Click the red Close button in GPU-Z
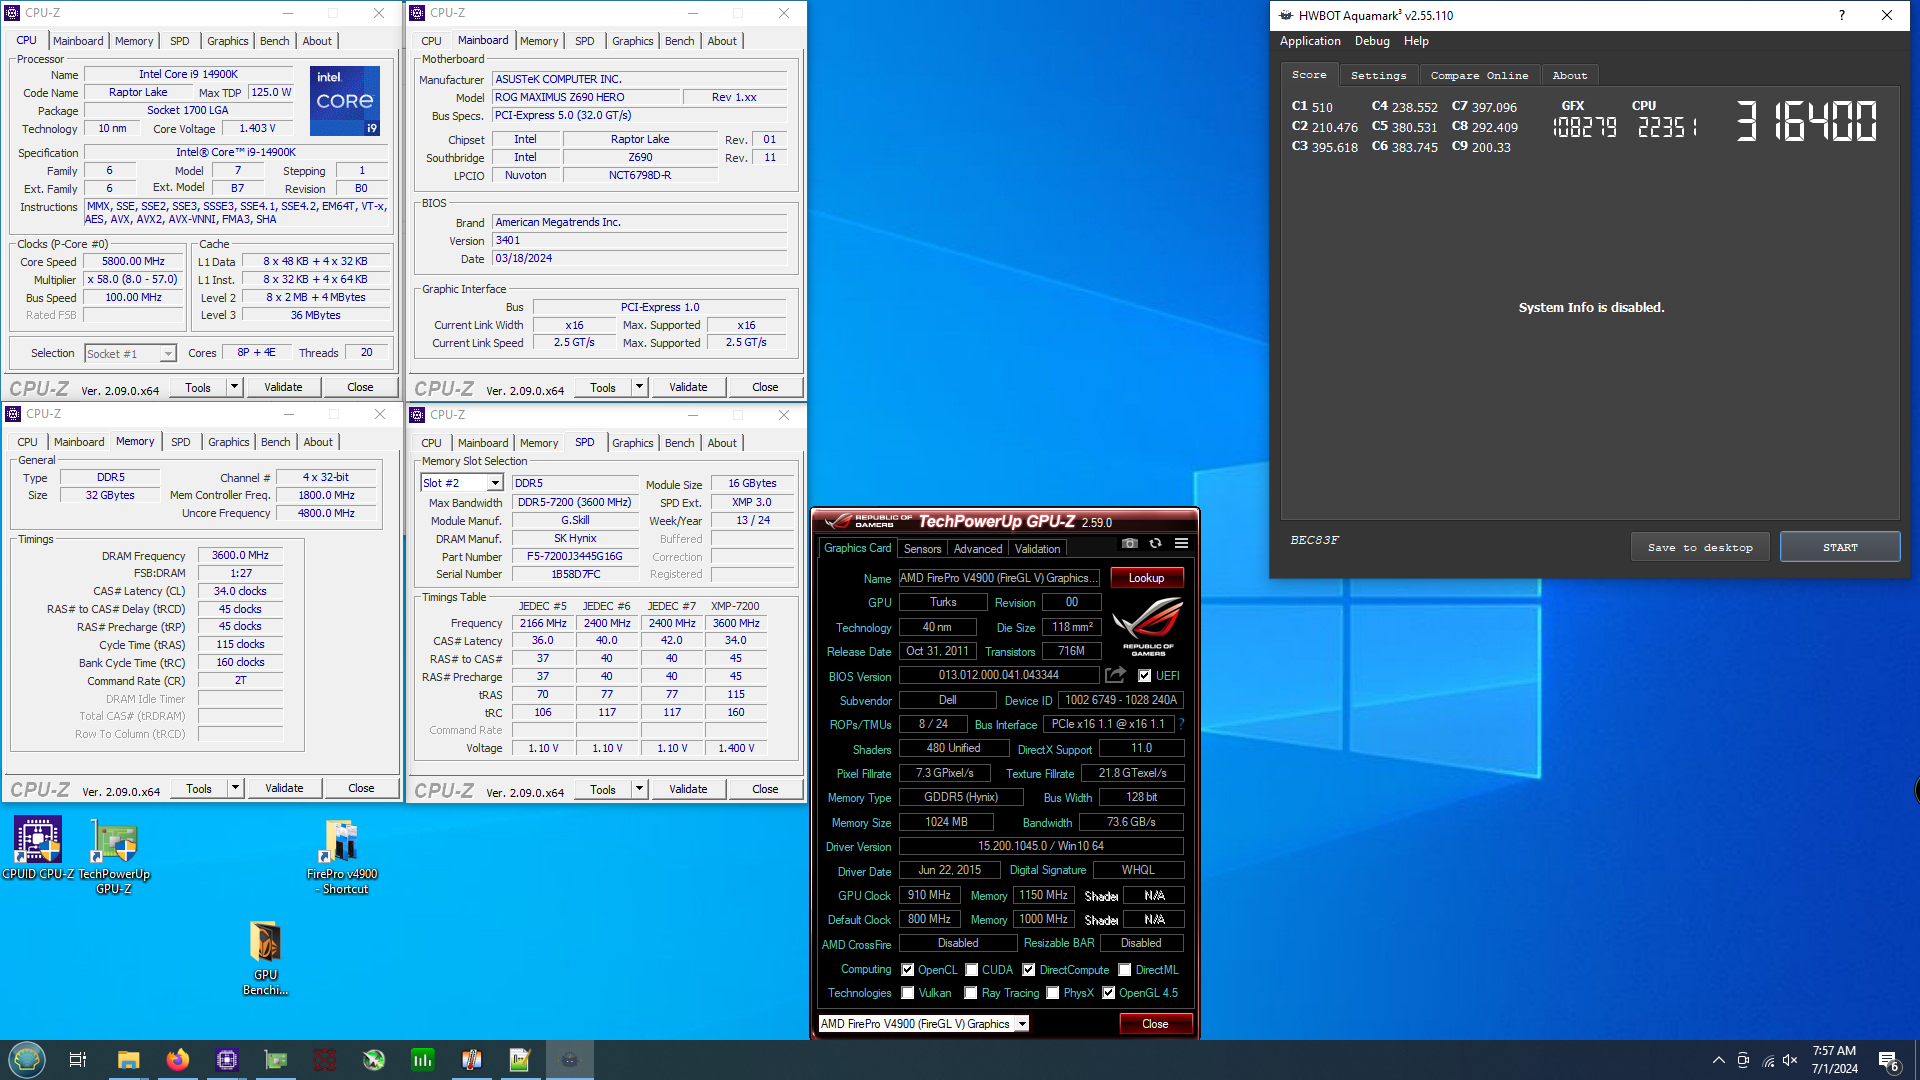This screenshot has height=1080, width=1920. coord(1155,1024)
